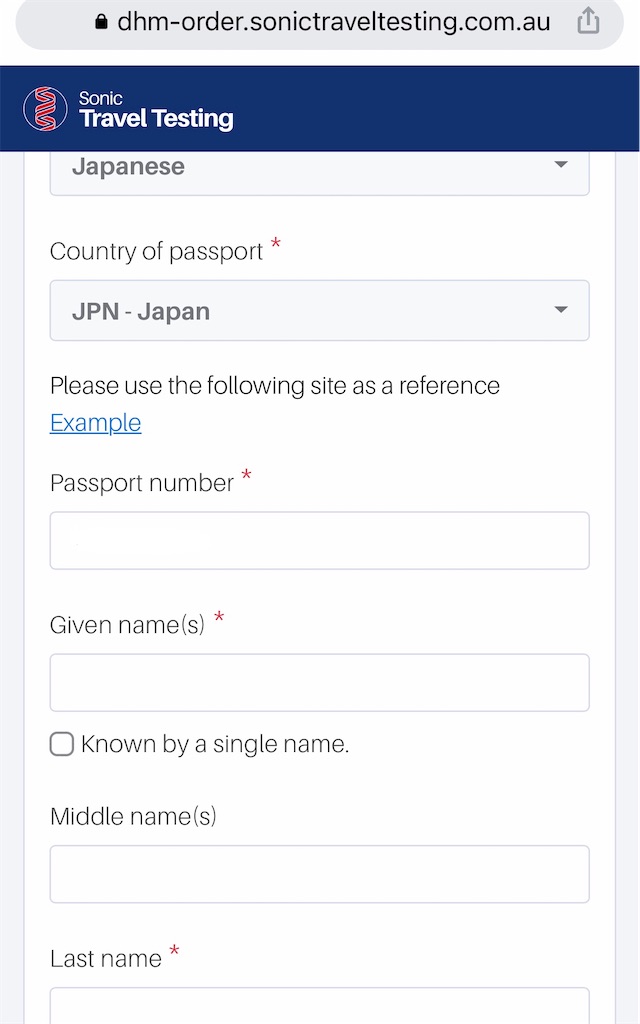640x1024 pixels.
Task: Expand Country of passport dropdown arrow
Action: pos(561,310)
